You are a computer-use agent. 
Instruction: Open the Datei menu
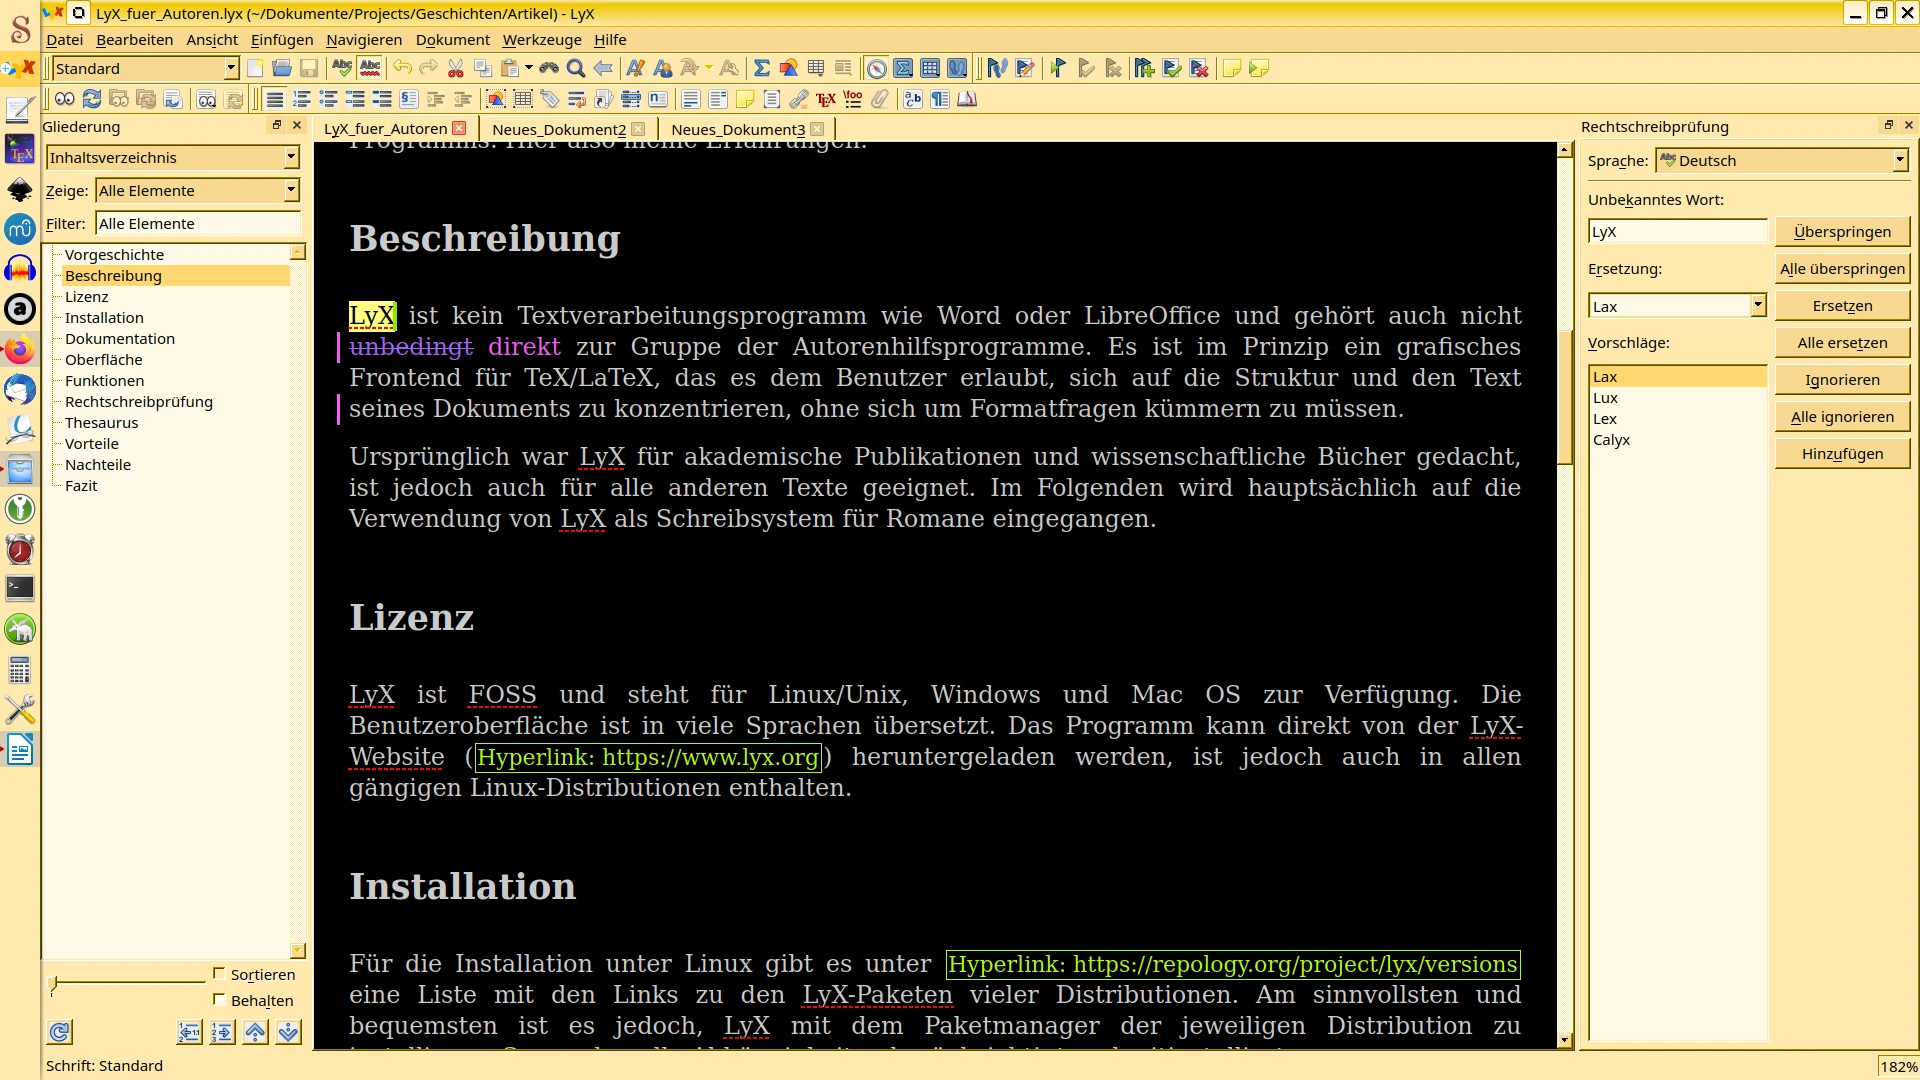click(65, 39)
